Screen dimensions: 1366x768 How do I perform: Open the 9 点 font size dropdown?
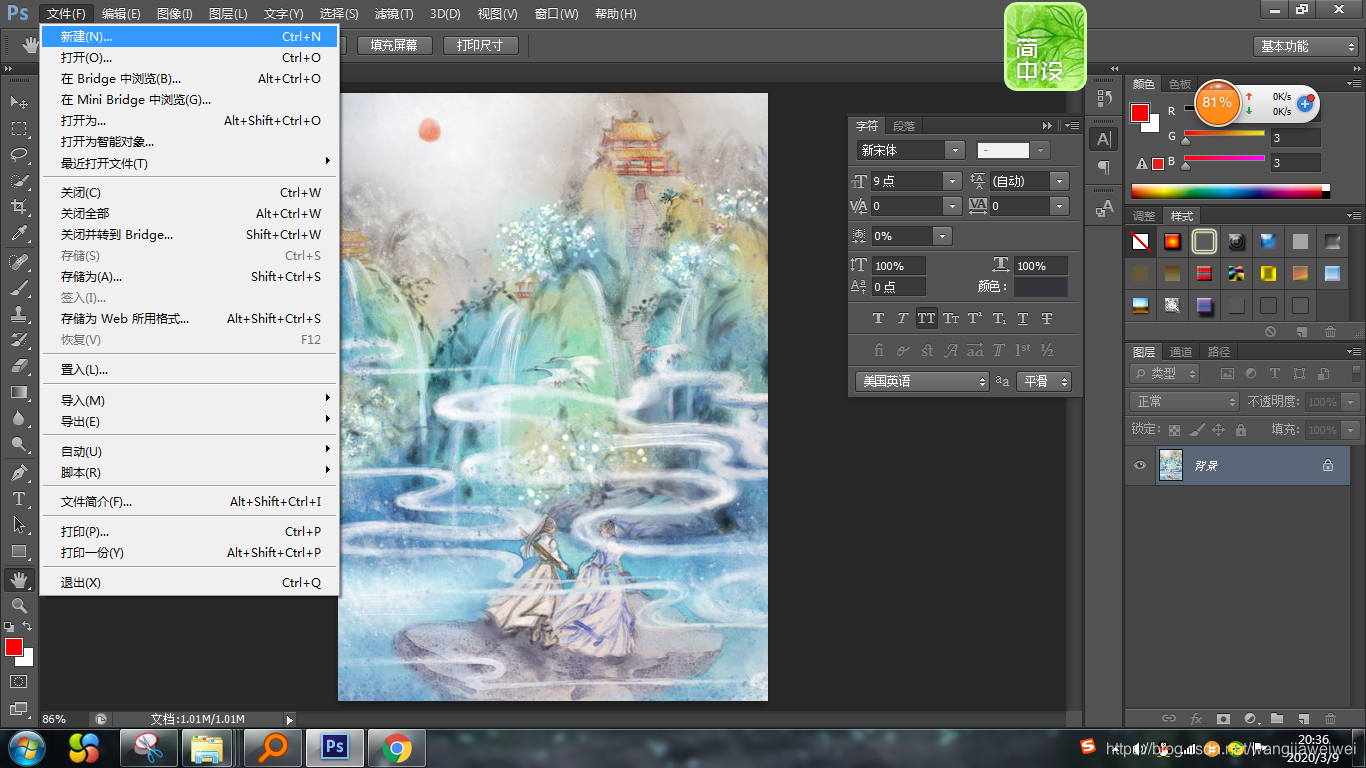point(952,181)
